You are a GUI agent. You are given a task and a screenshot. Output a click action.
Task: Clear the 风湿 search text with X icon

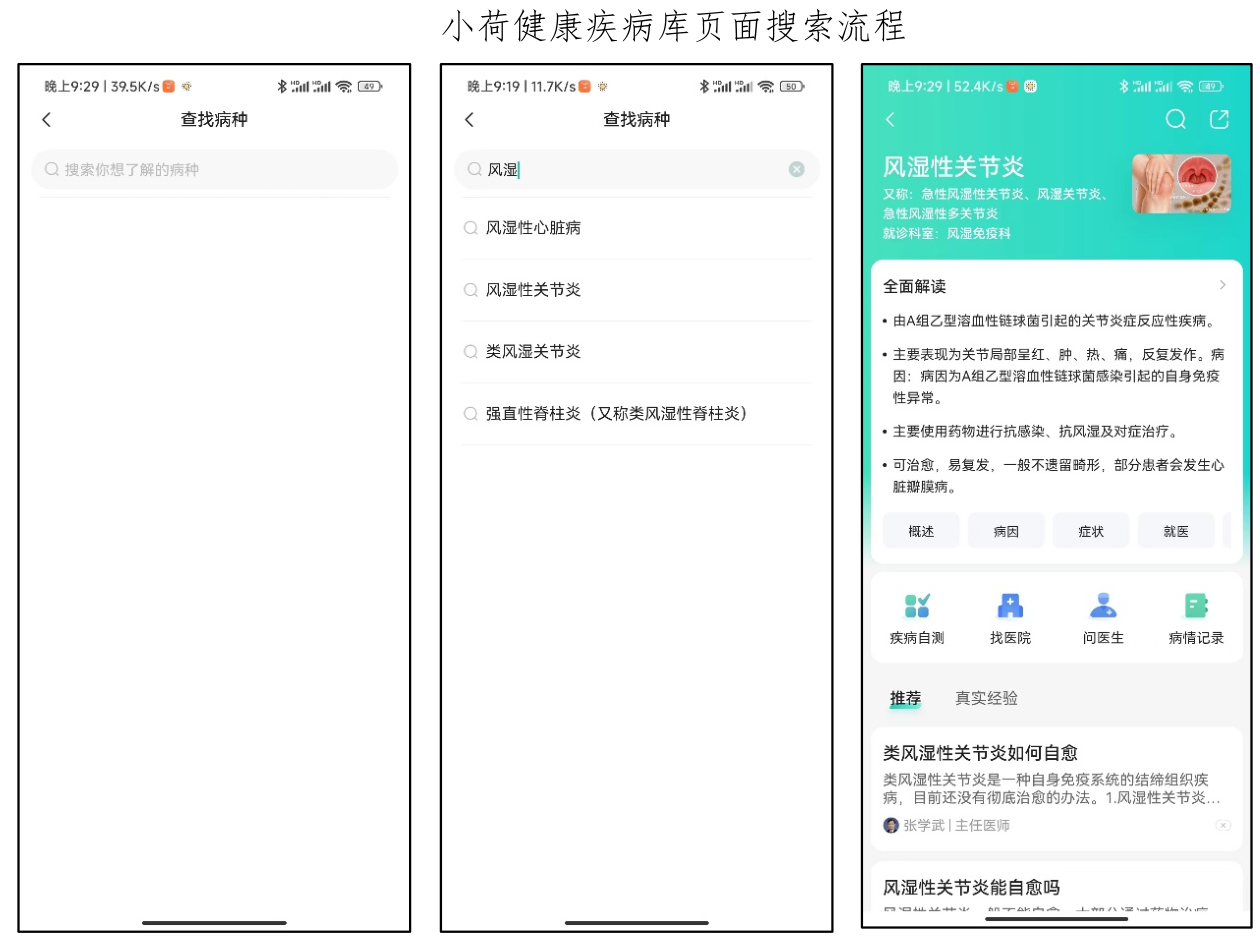point(796,170)
